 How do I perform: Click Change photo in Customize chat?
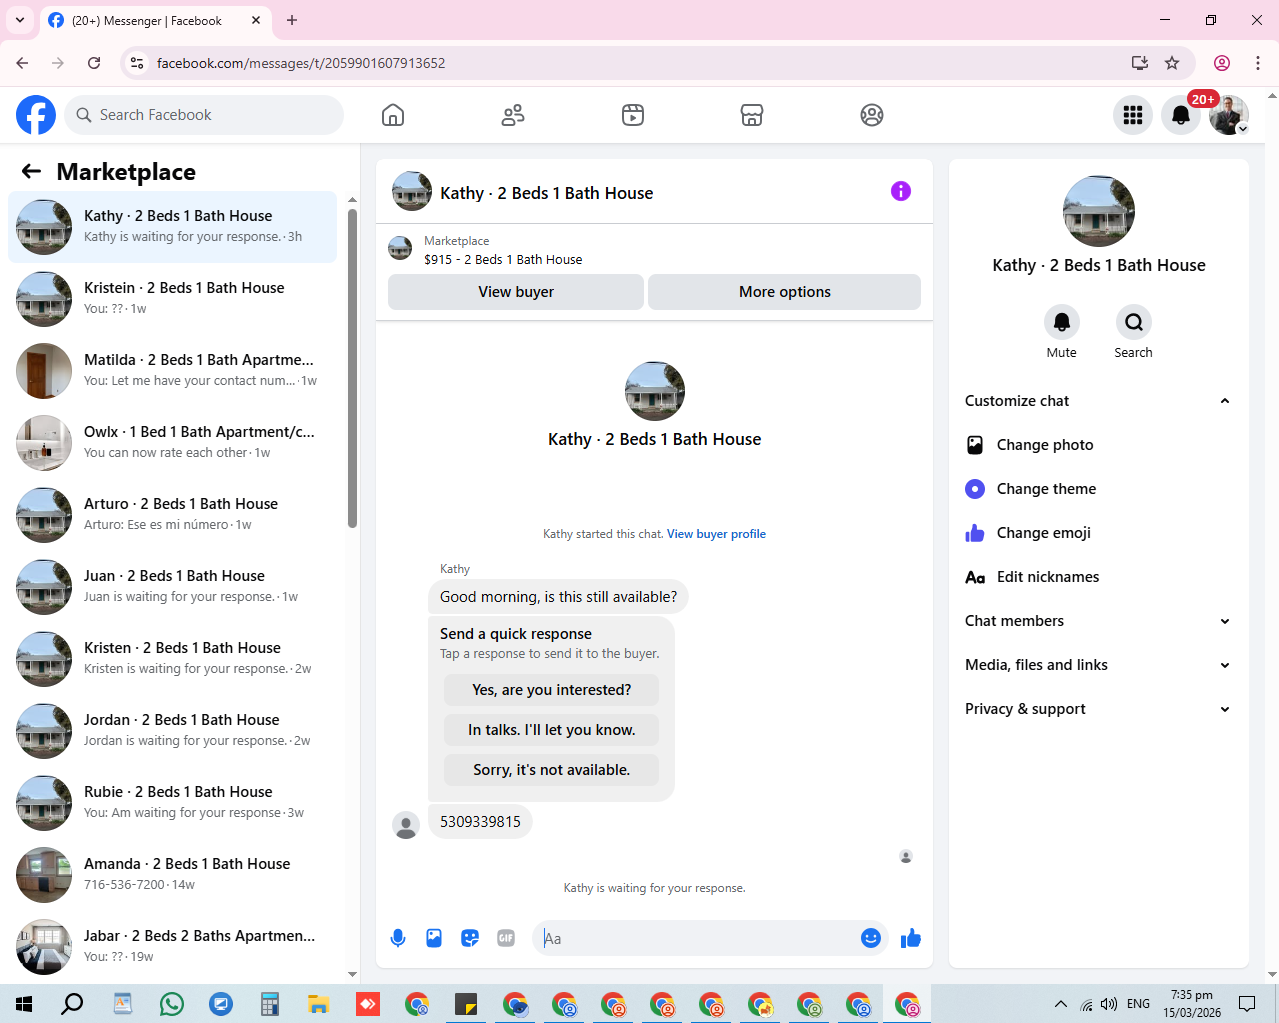tap(1098, 445)
